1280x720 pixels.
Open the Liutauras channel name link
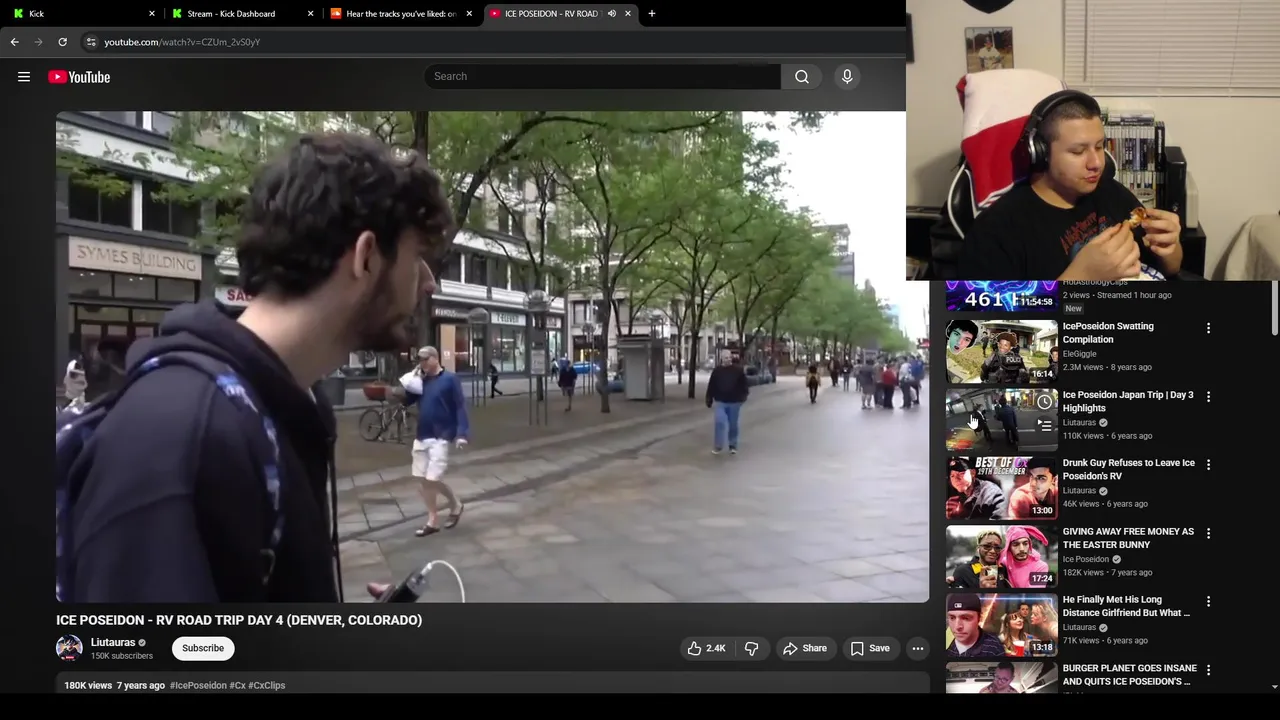[x=113, y=643]
